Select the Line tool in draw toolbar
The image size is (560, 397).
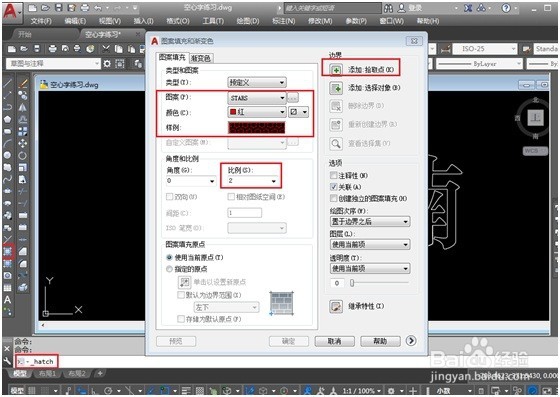(x=8, y=84)
